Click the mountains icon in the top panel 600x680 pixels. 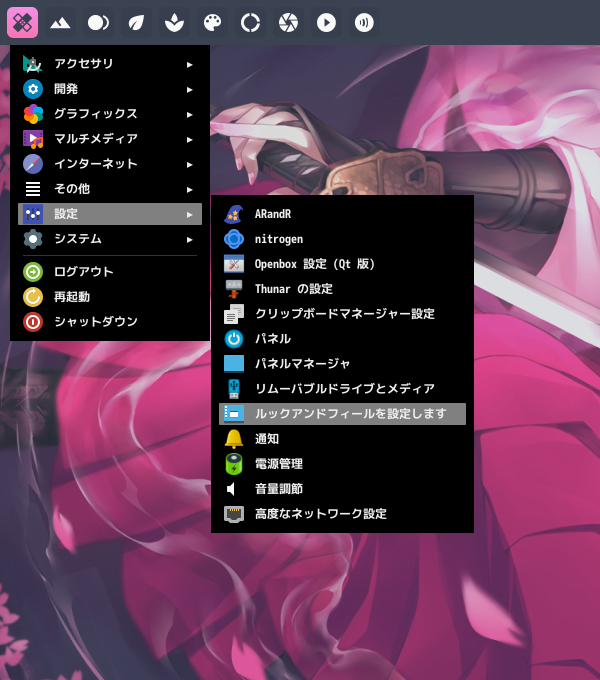pos(60,23)
